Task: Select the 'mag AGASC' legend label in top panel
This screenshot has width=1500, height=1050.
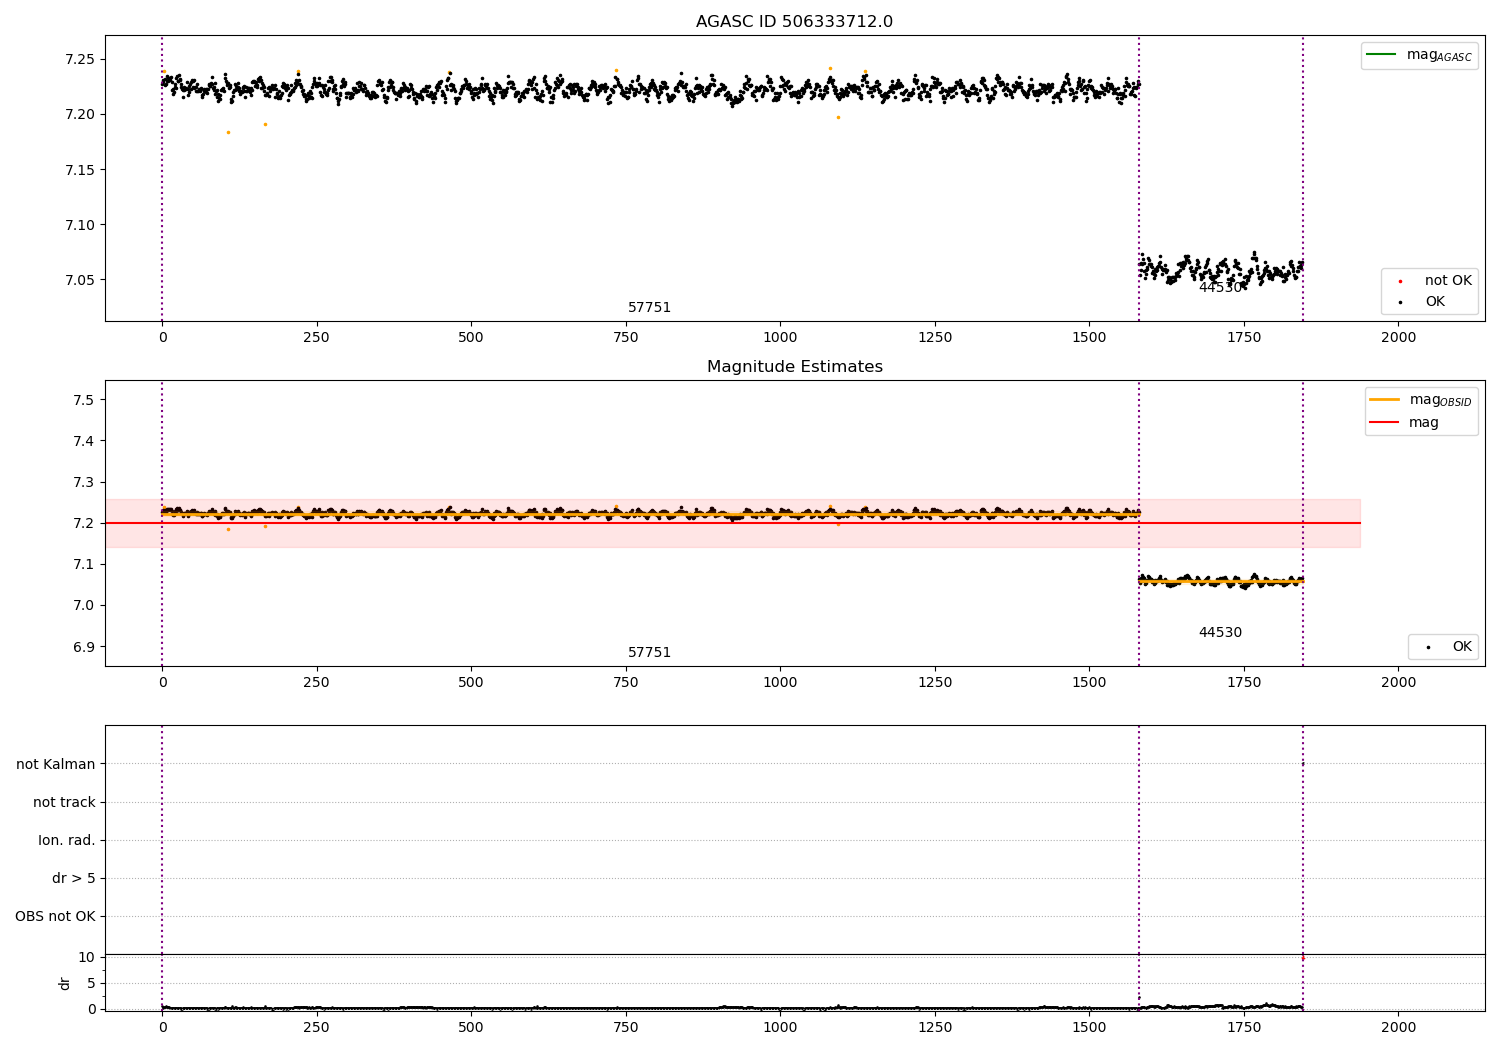Action: point(1439,55)
